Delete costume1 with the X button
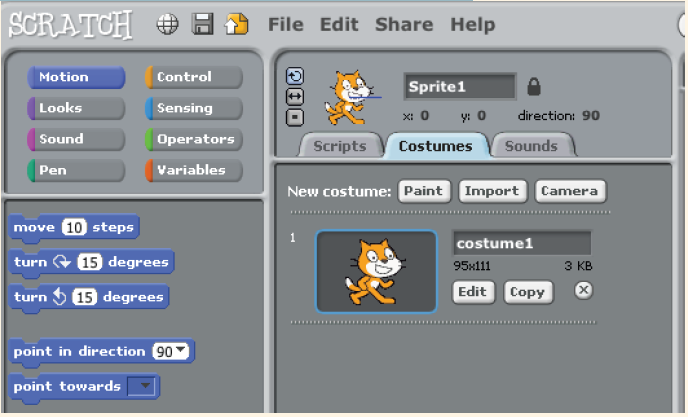 coord(584,291)
